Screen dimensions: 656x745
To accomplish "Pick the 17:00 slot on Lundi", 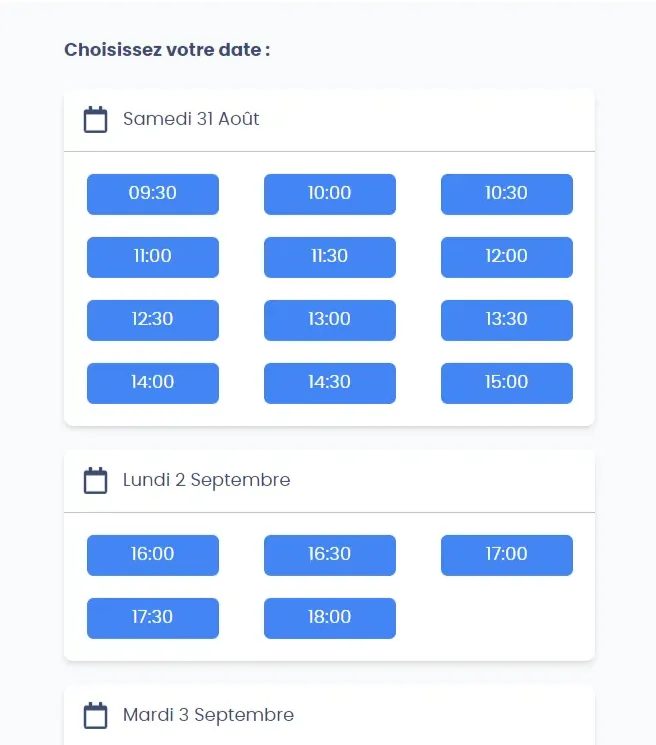I will (507, 555).
